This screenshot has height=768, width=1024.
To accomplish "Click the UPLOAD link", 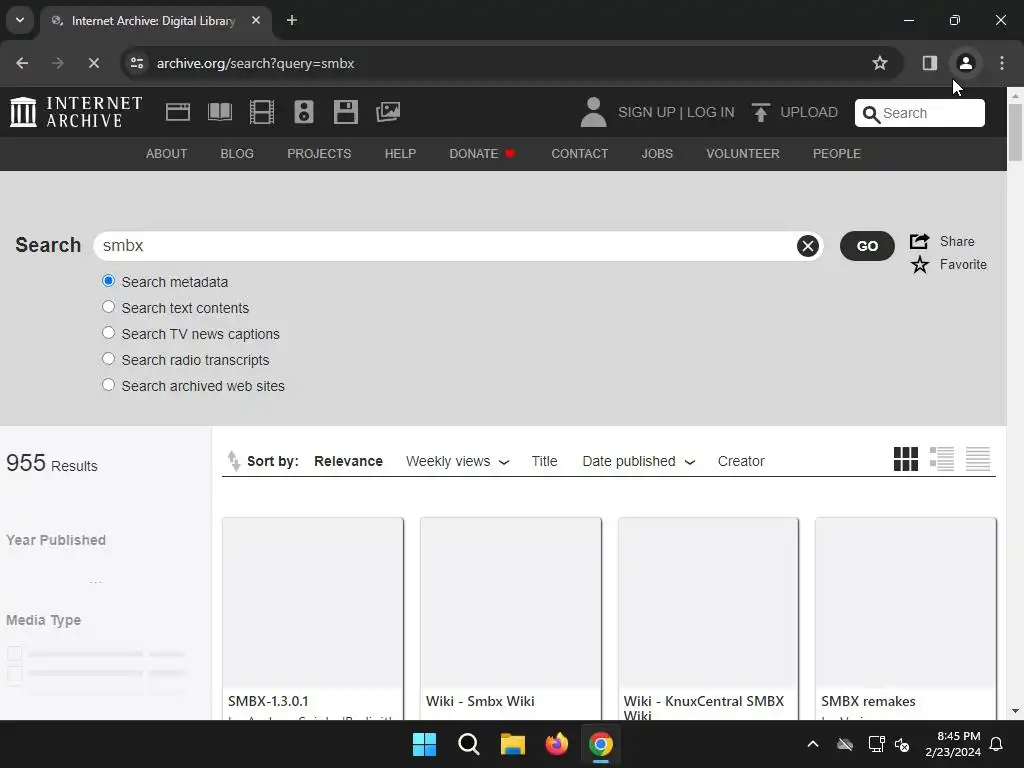I will click(808, 112).
